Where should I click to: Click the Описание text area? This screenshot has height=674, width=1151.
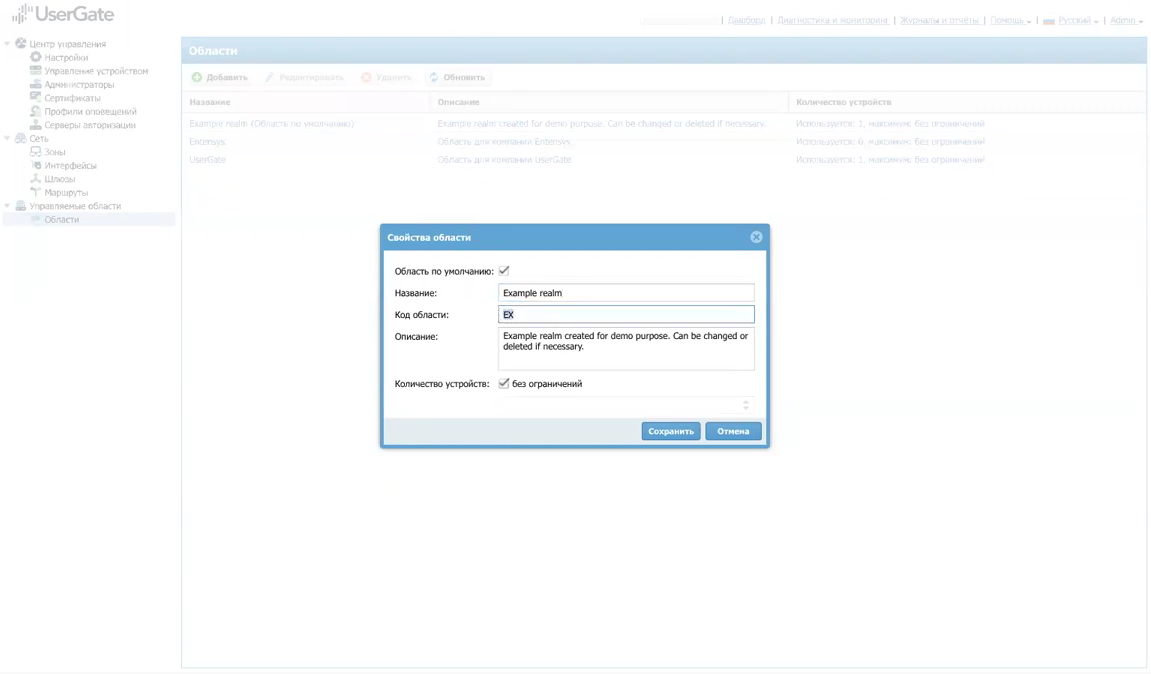(626, 349)
